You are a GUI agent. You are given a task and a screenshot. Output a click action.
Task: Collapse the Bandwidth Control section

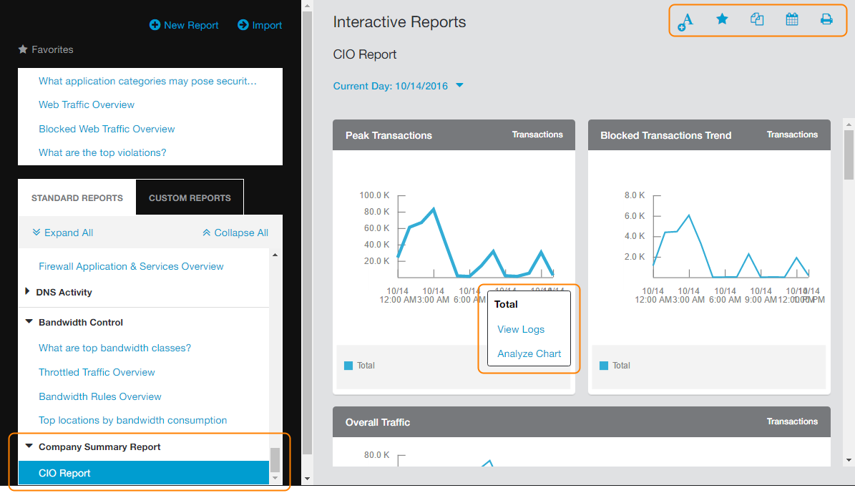tap(28, 323)
